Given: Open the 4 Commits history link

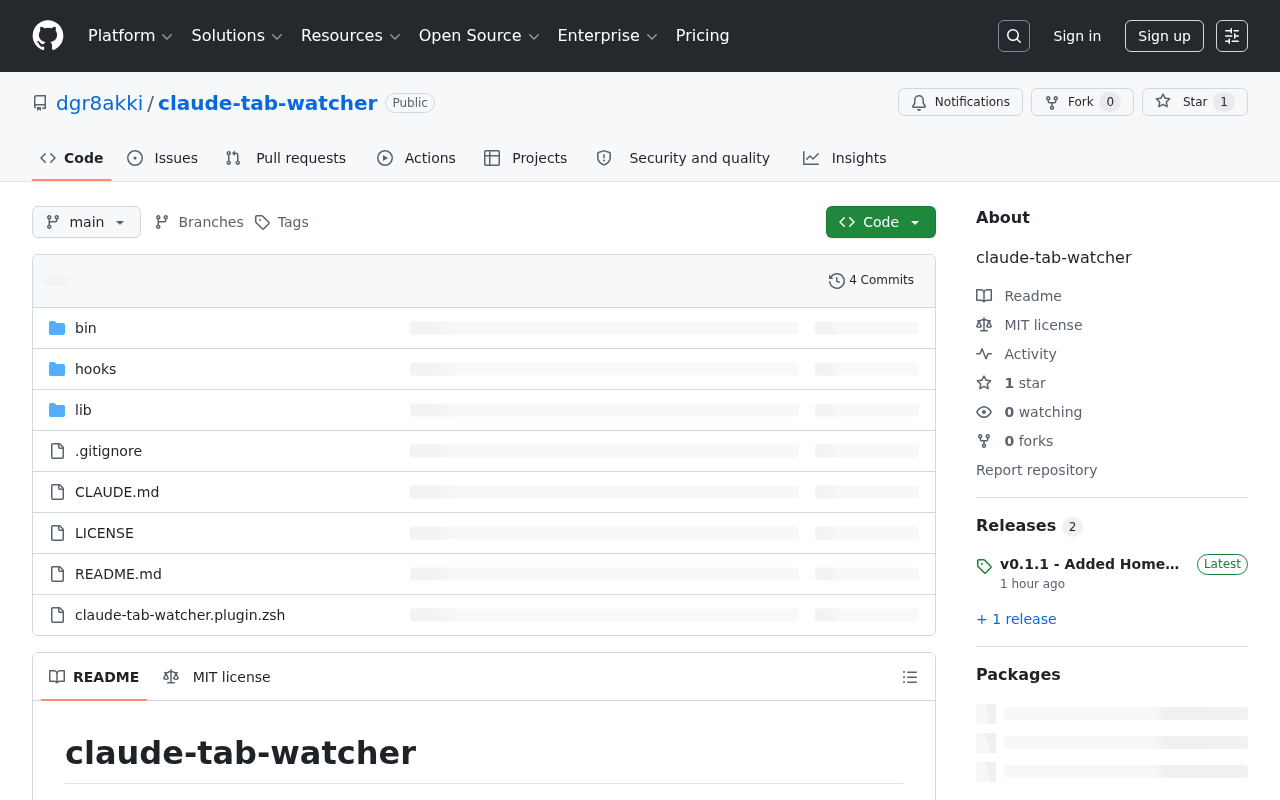Looking at the screenshot, I should coord(872,281).
